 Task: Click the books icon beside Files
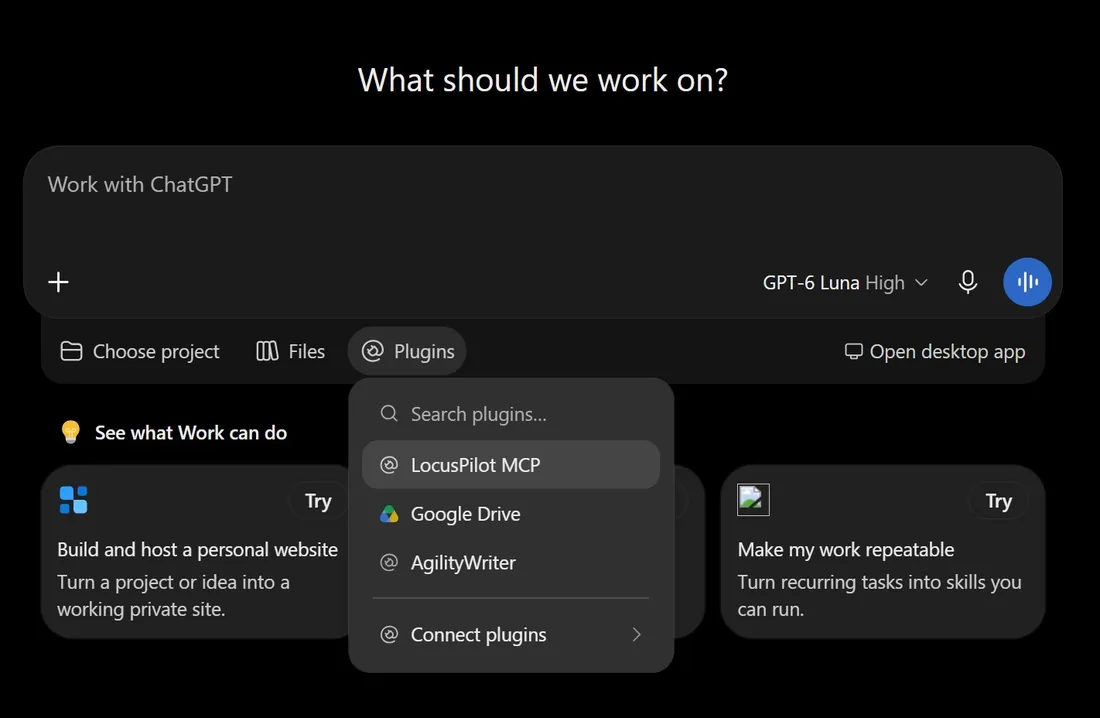(x=267, y=351)
